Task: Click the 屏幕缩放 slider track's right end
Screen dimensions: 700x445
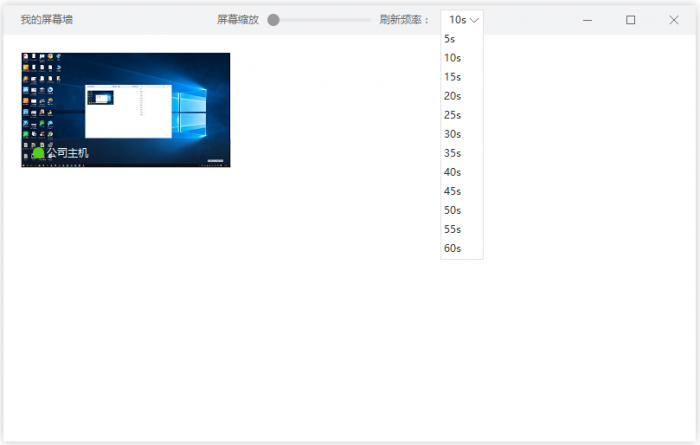Action: click(x=368, y=20)
